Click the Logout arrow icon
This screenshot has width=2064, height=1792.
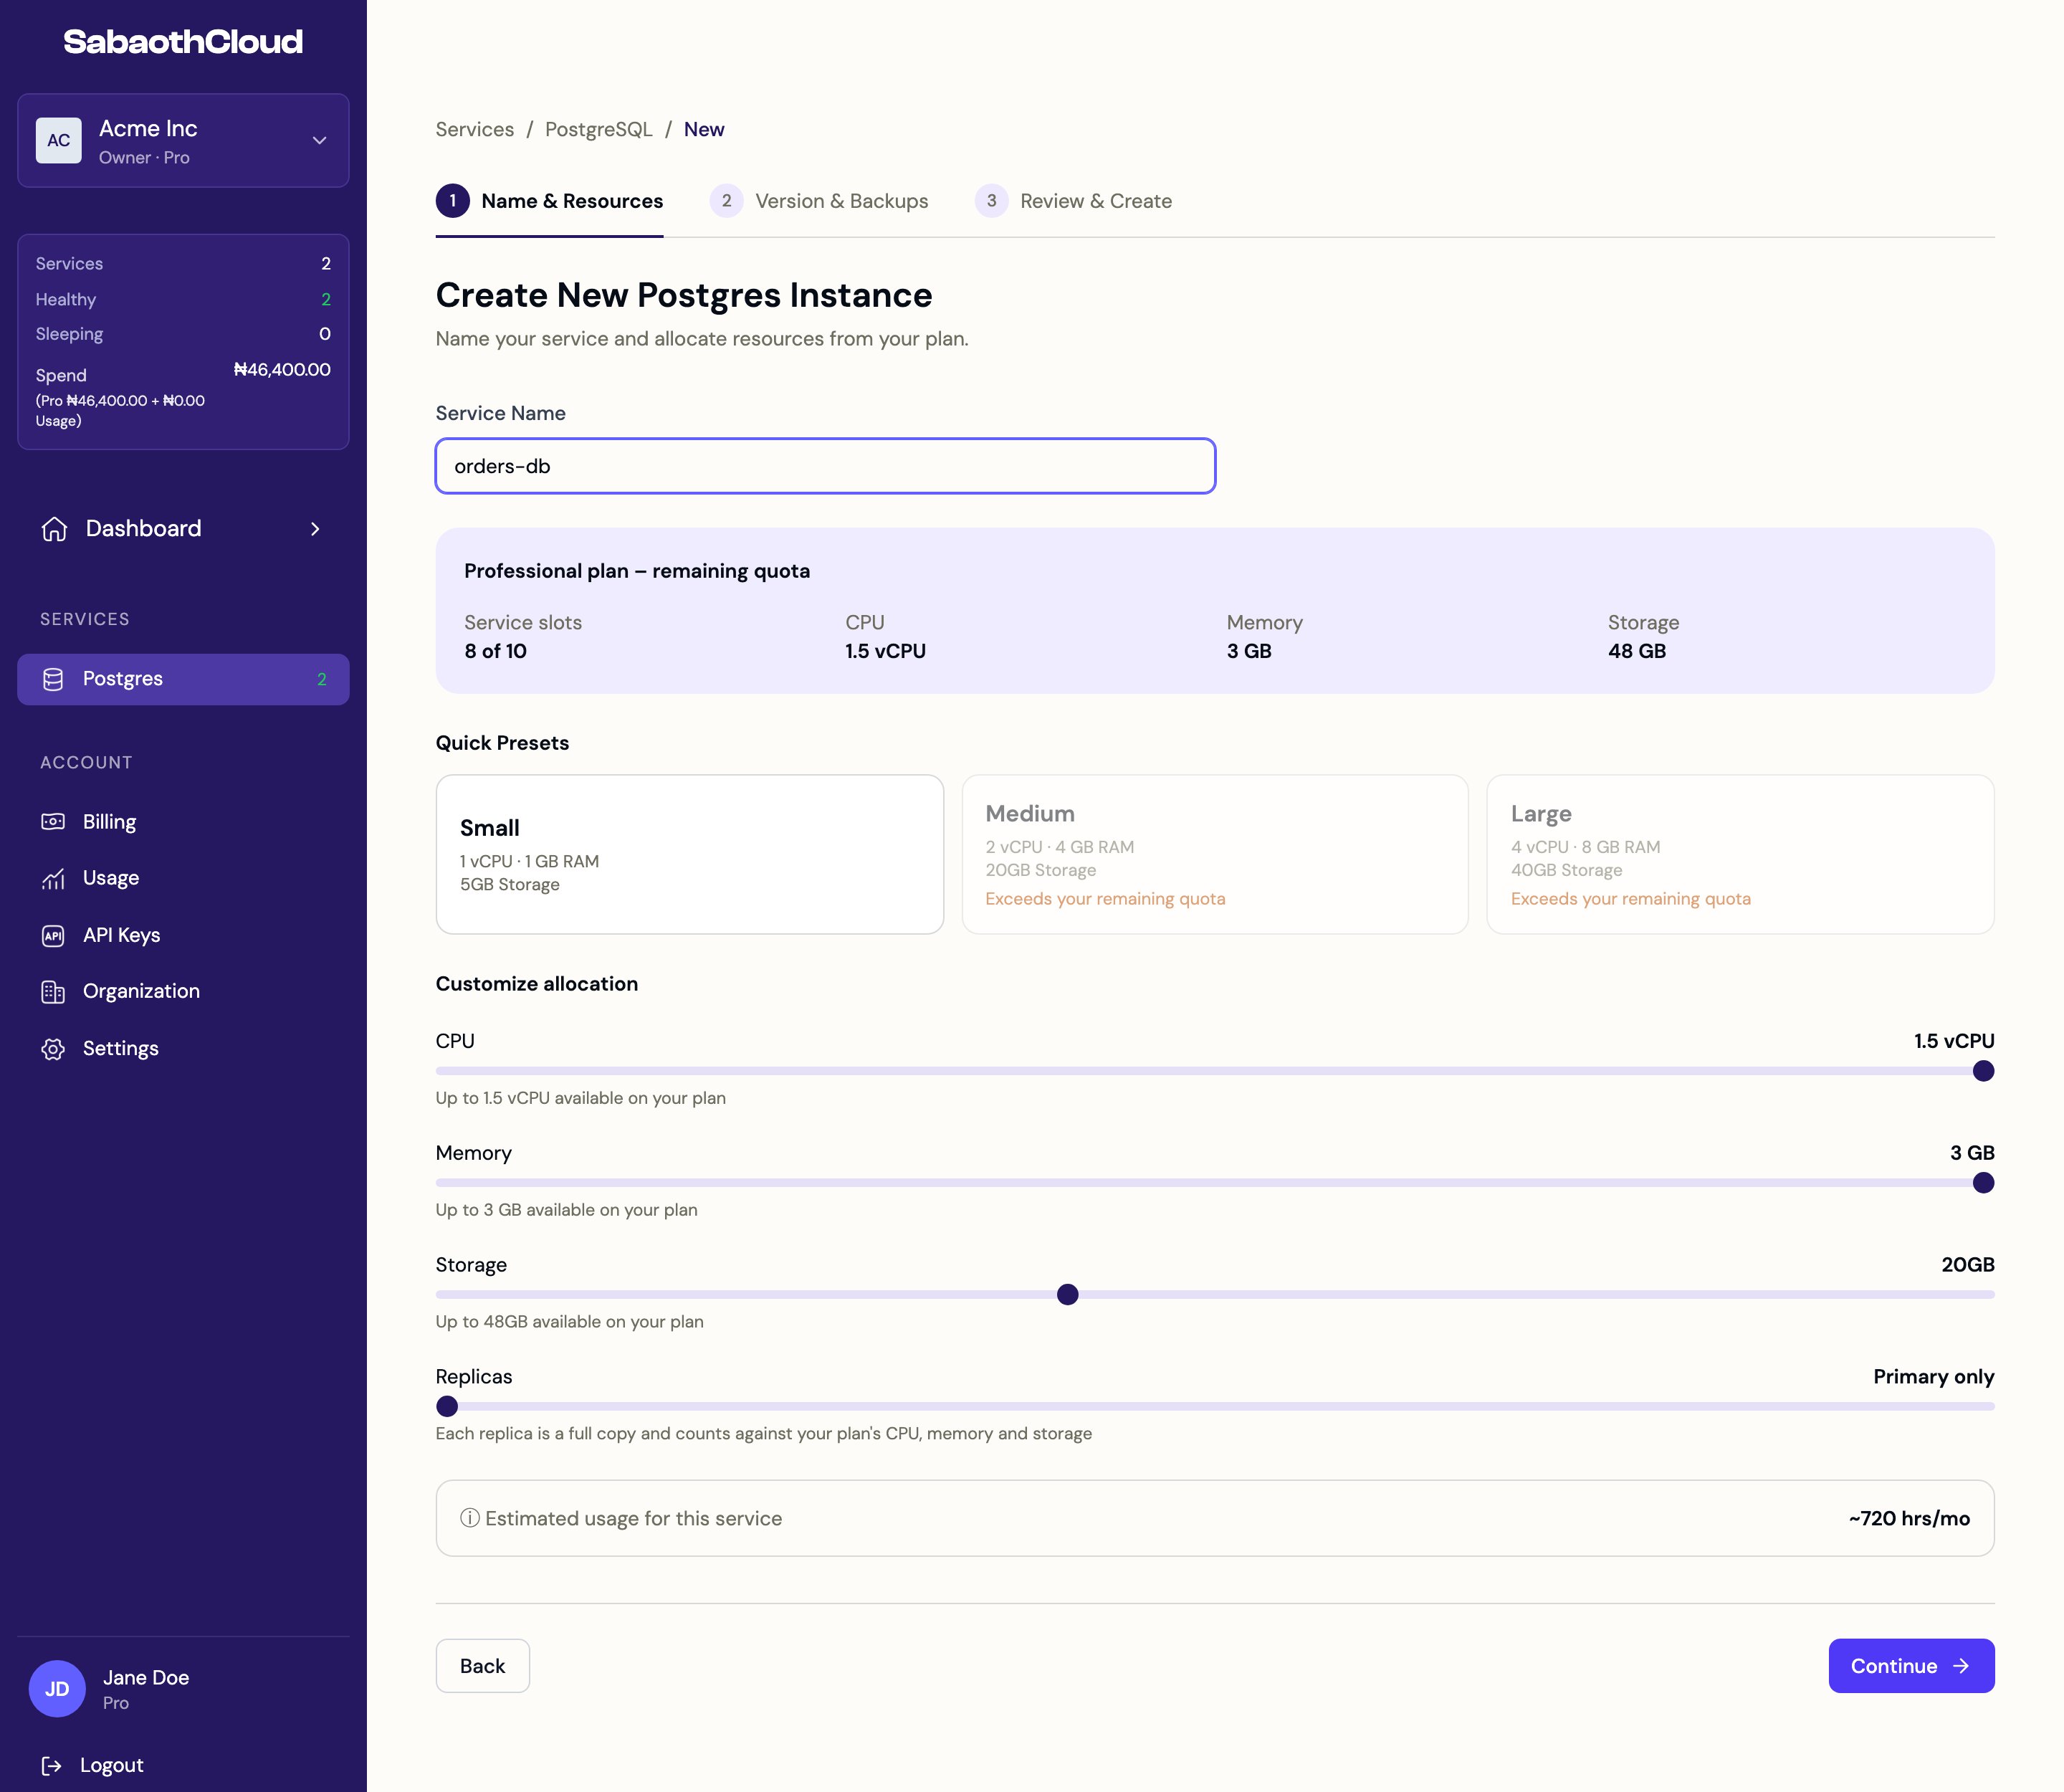[52, 1766]
